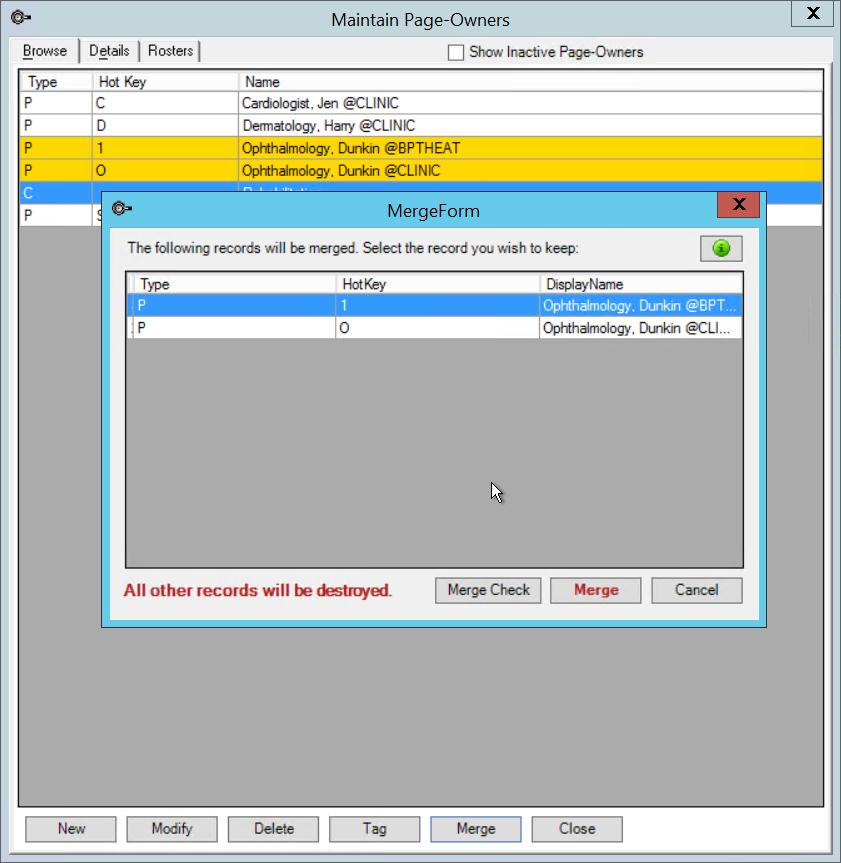
Task: Open the Rosters tab
Action: 170,51
